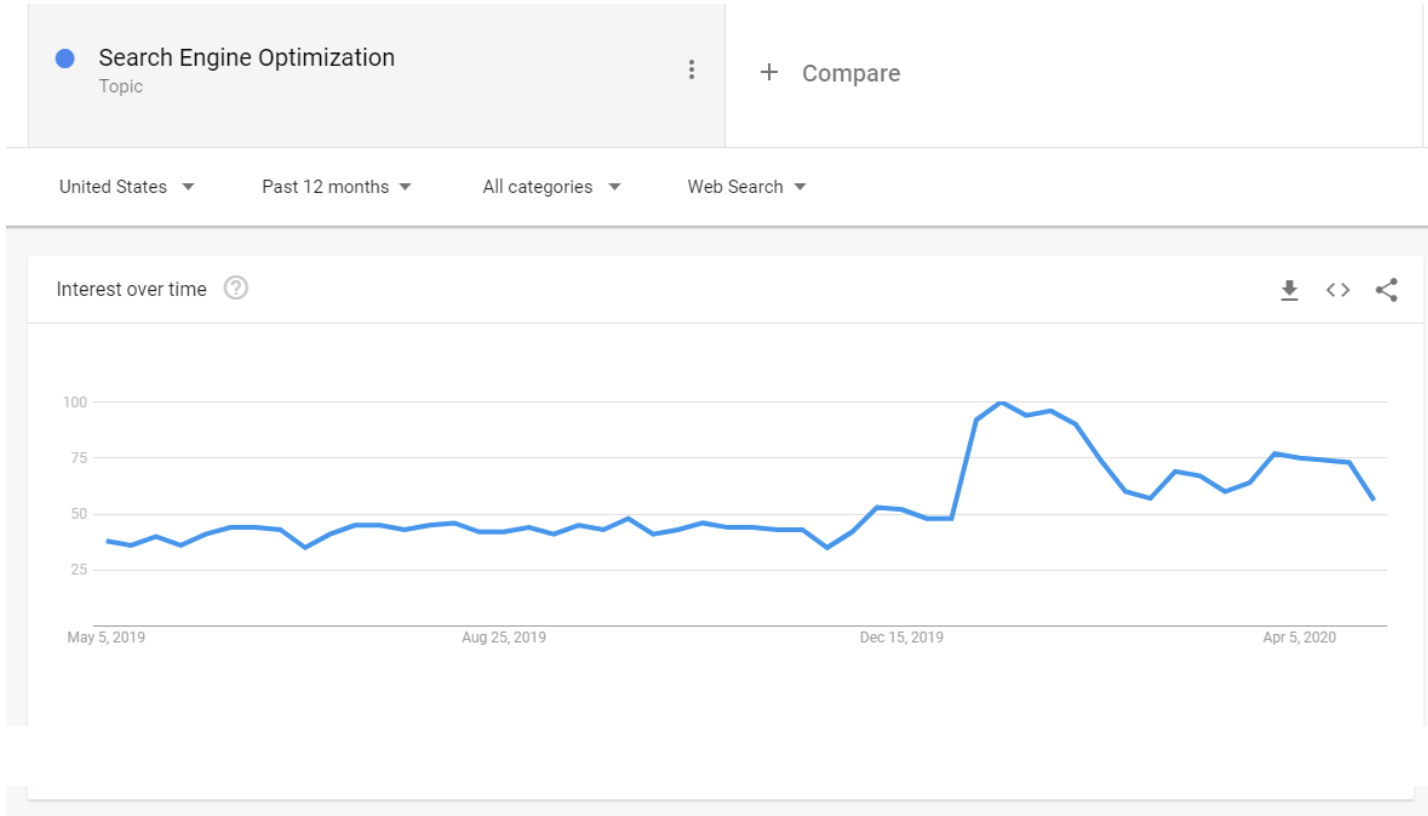The height and width of the screenshot is (816, 1428).
Task: Select the Interest over time heading
Action: click(x=131, y=289)
